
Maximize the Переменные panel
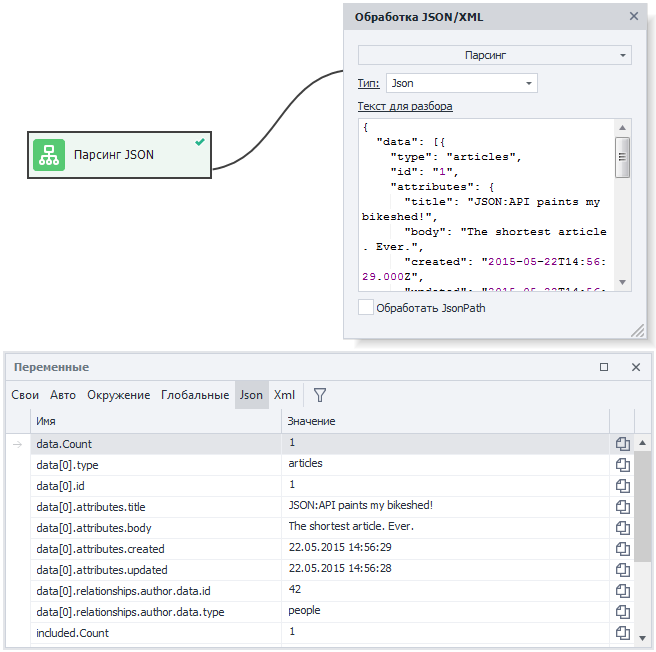[604, 367]
